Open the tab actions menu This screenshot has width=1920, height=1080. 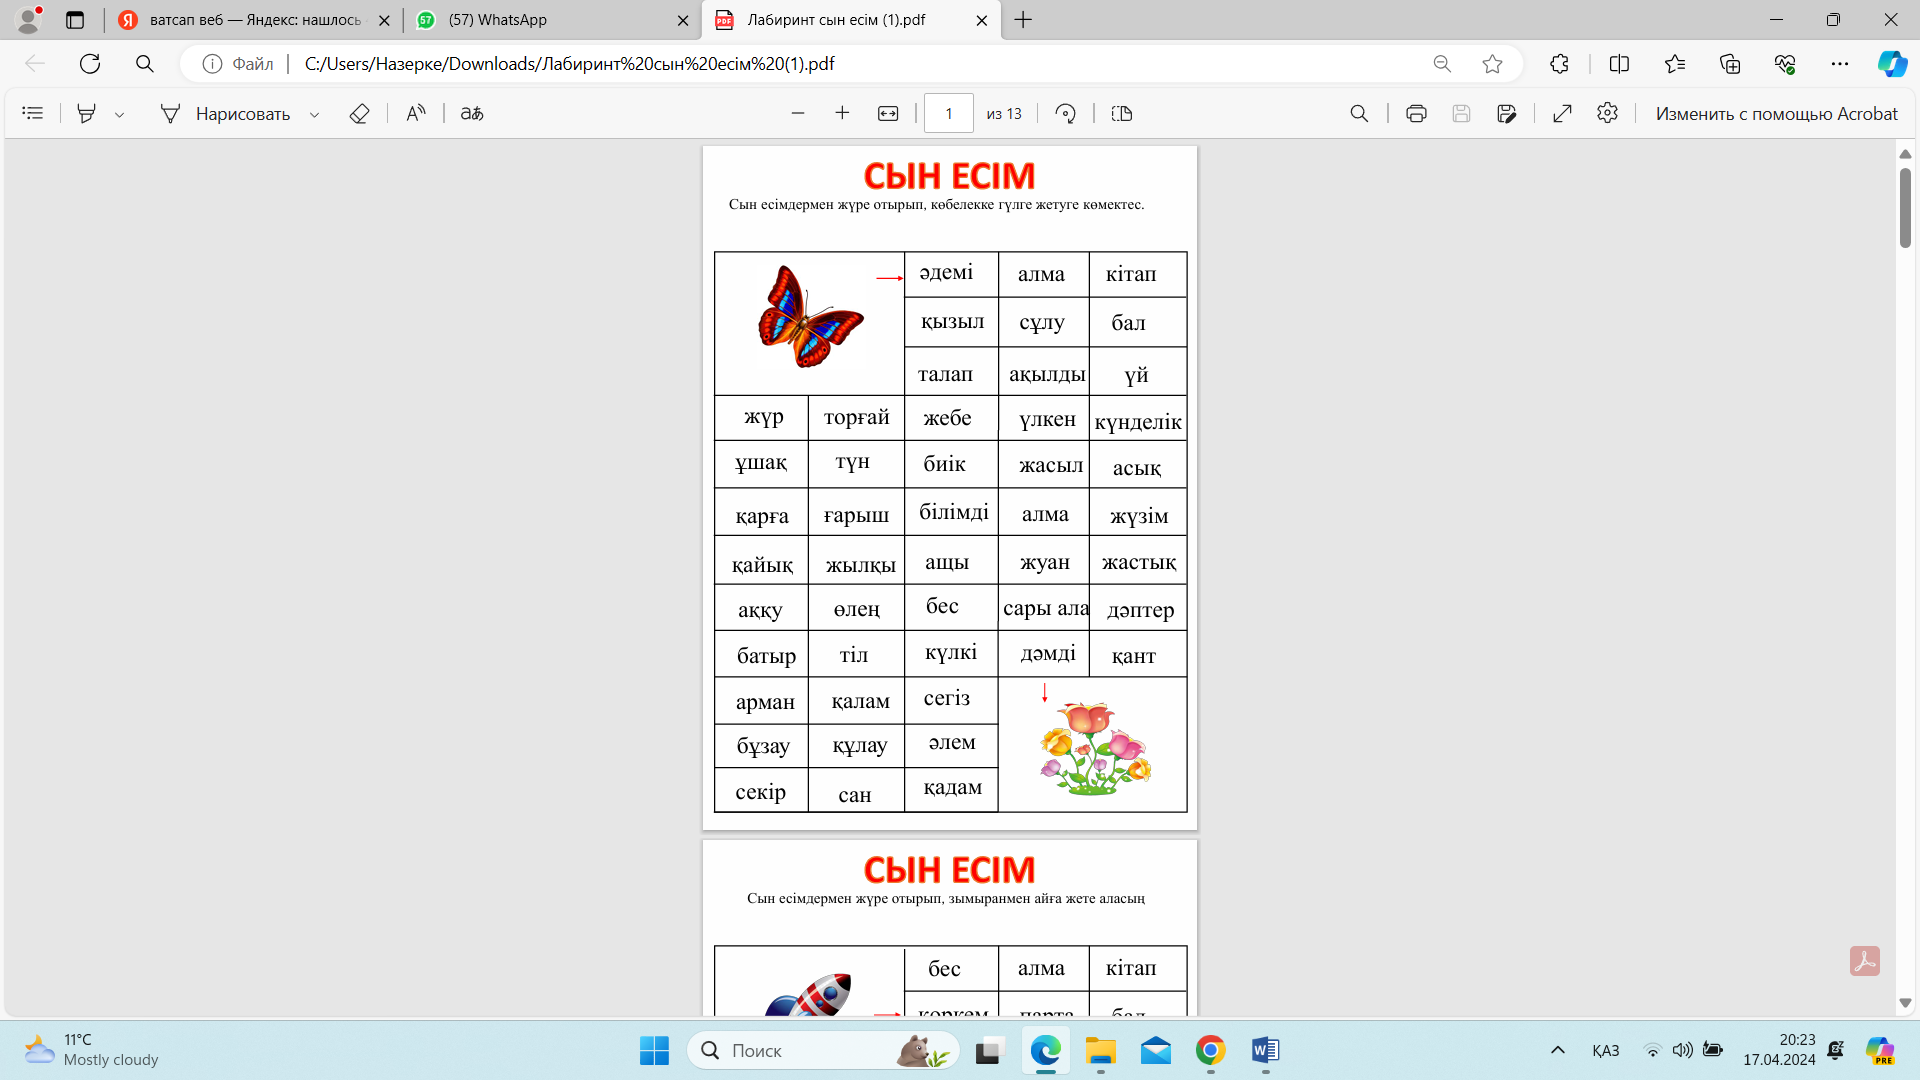click(74, 20)
